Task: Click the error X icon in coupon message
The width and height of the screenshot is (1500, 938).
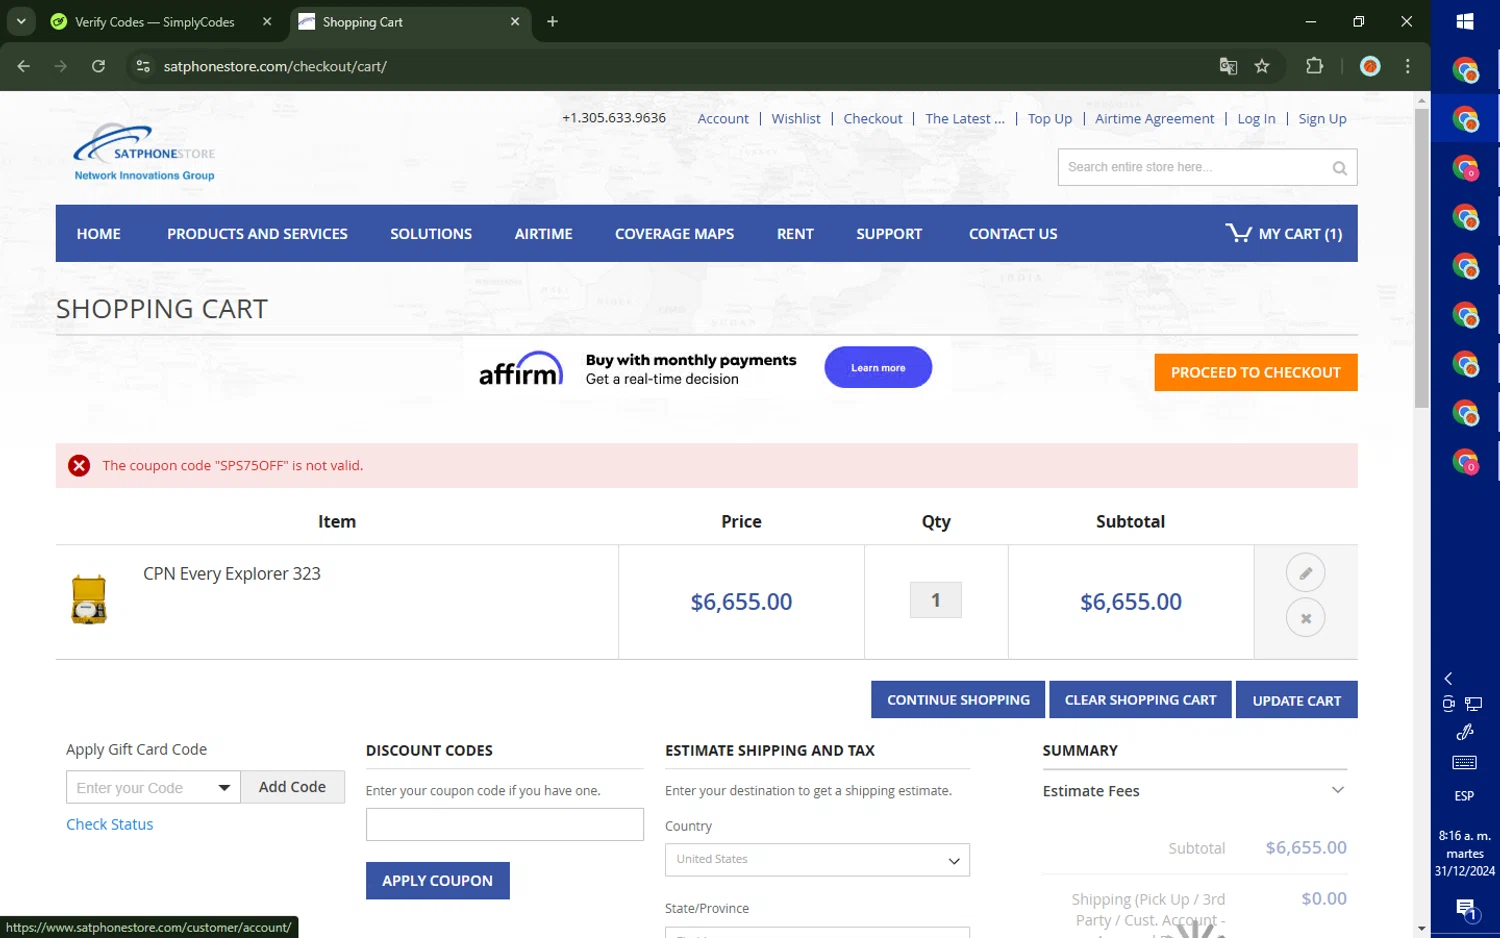Action: pyautogui.click(x=79, y=465)
